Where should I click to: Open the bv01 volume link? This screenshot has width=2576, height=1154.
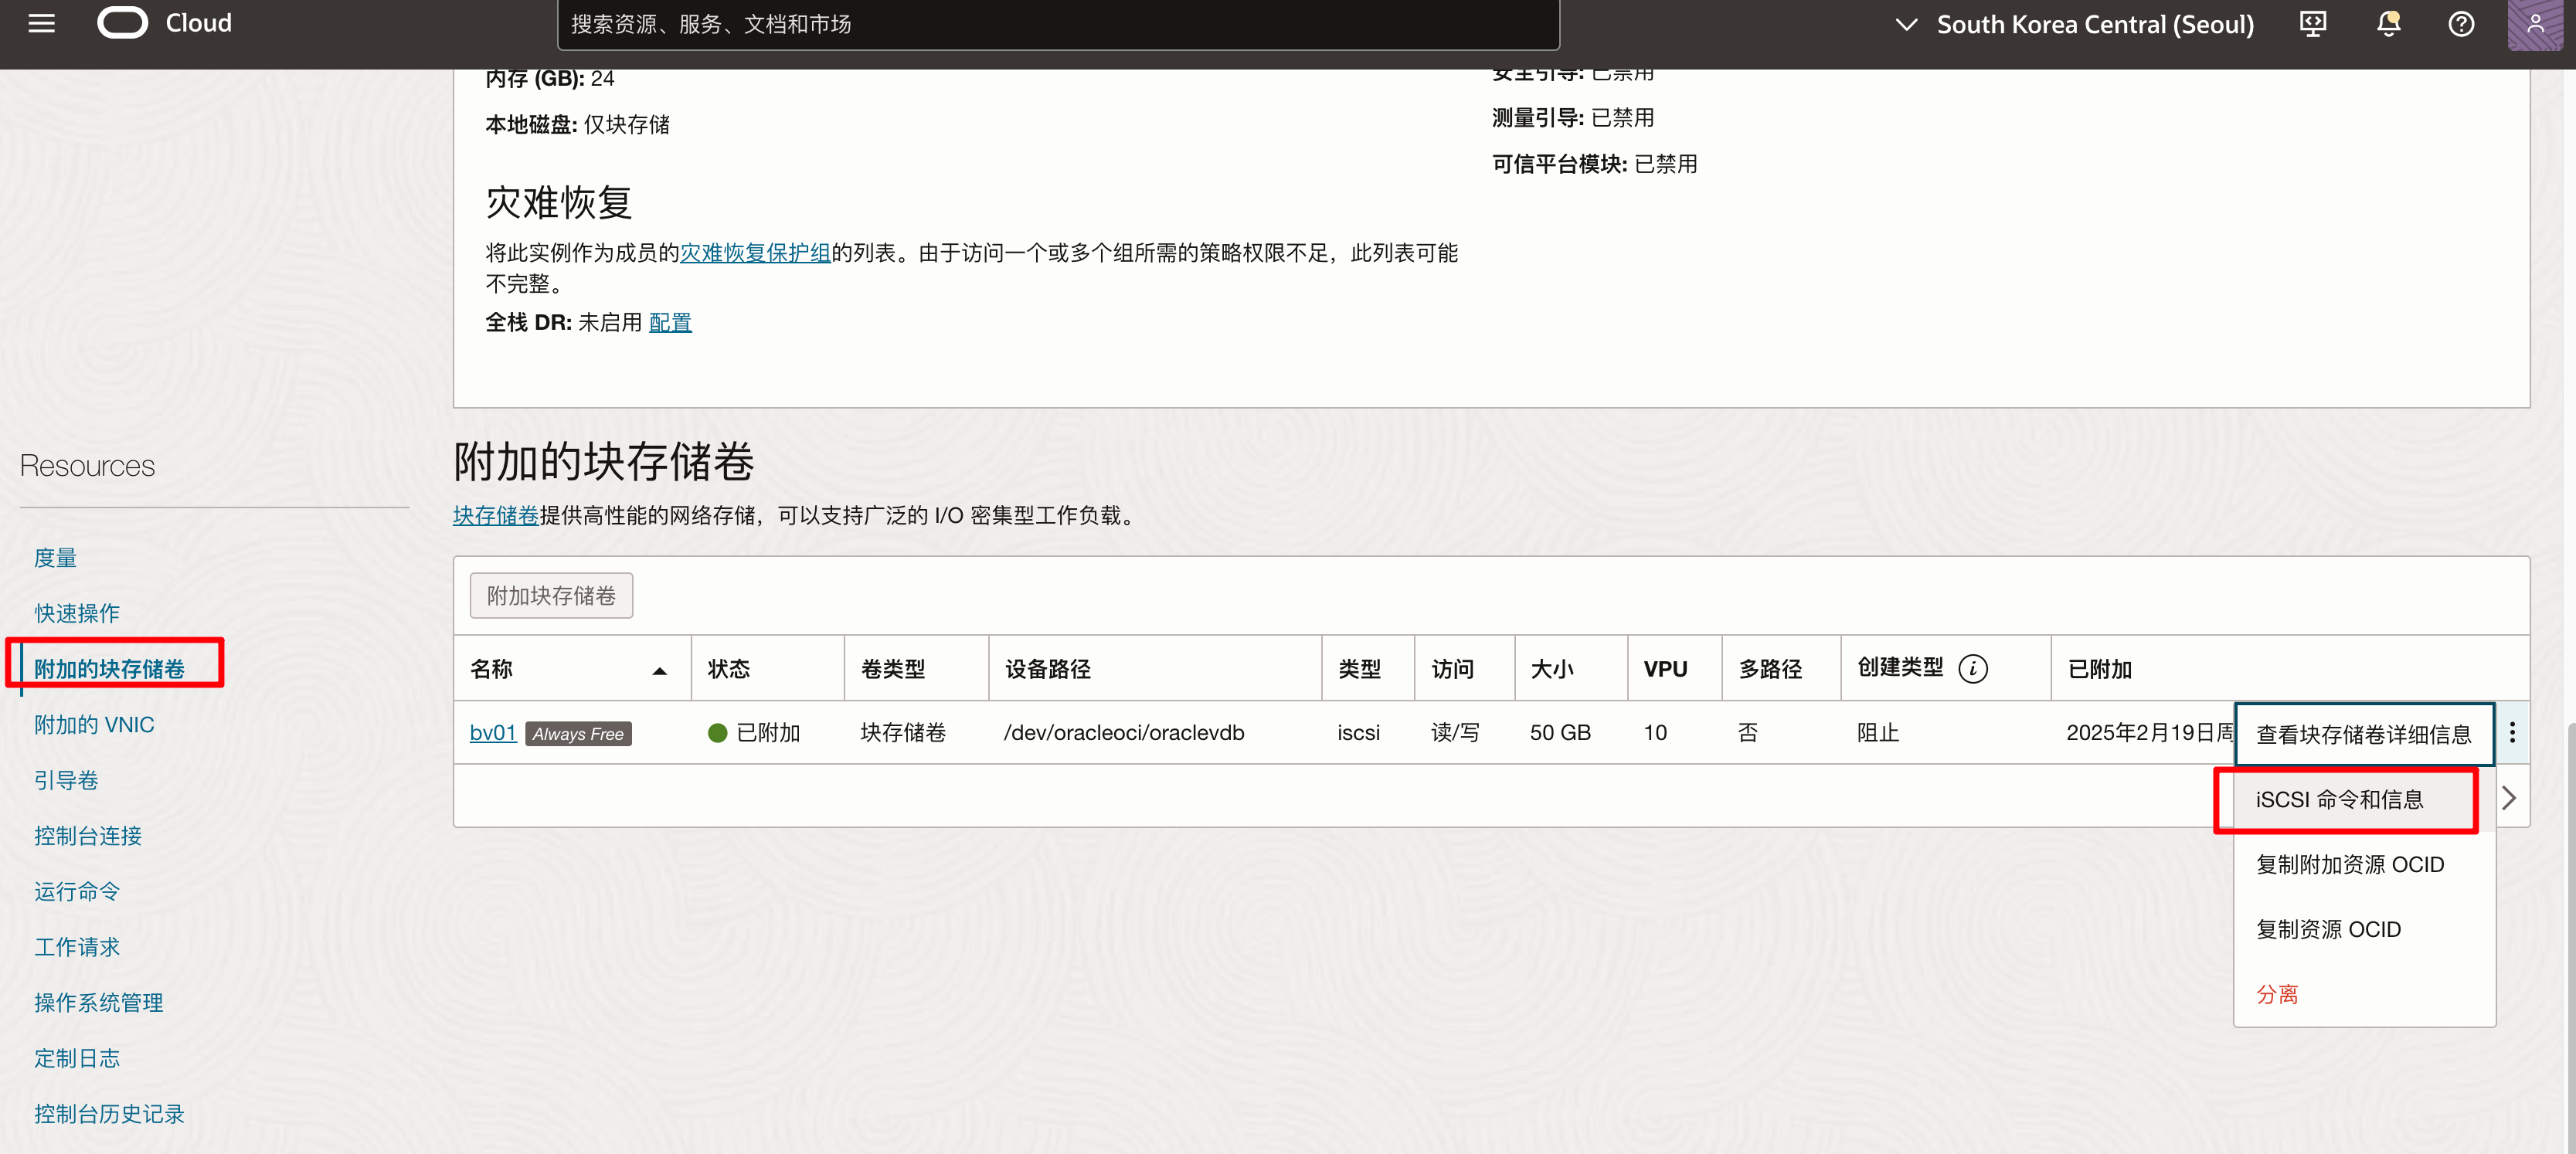click(x=492, y=732)
